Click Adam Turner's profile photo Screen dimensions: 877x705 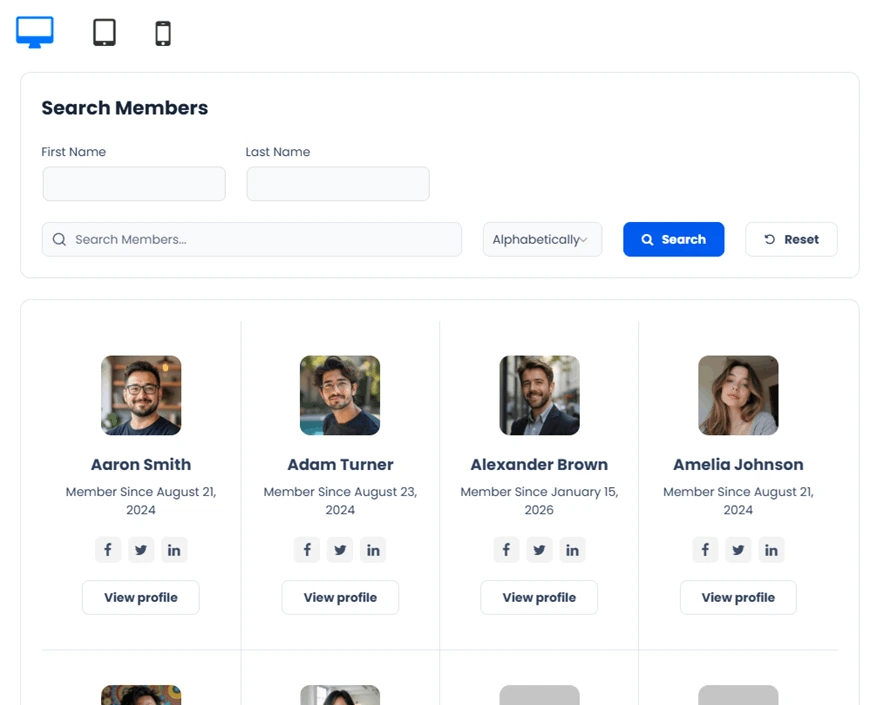click(340, 396)
